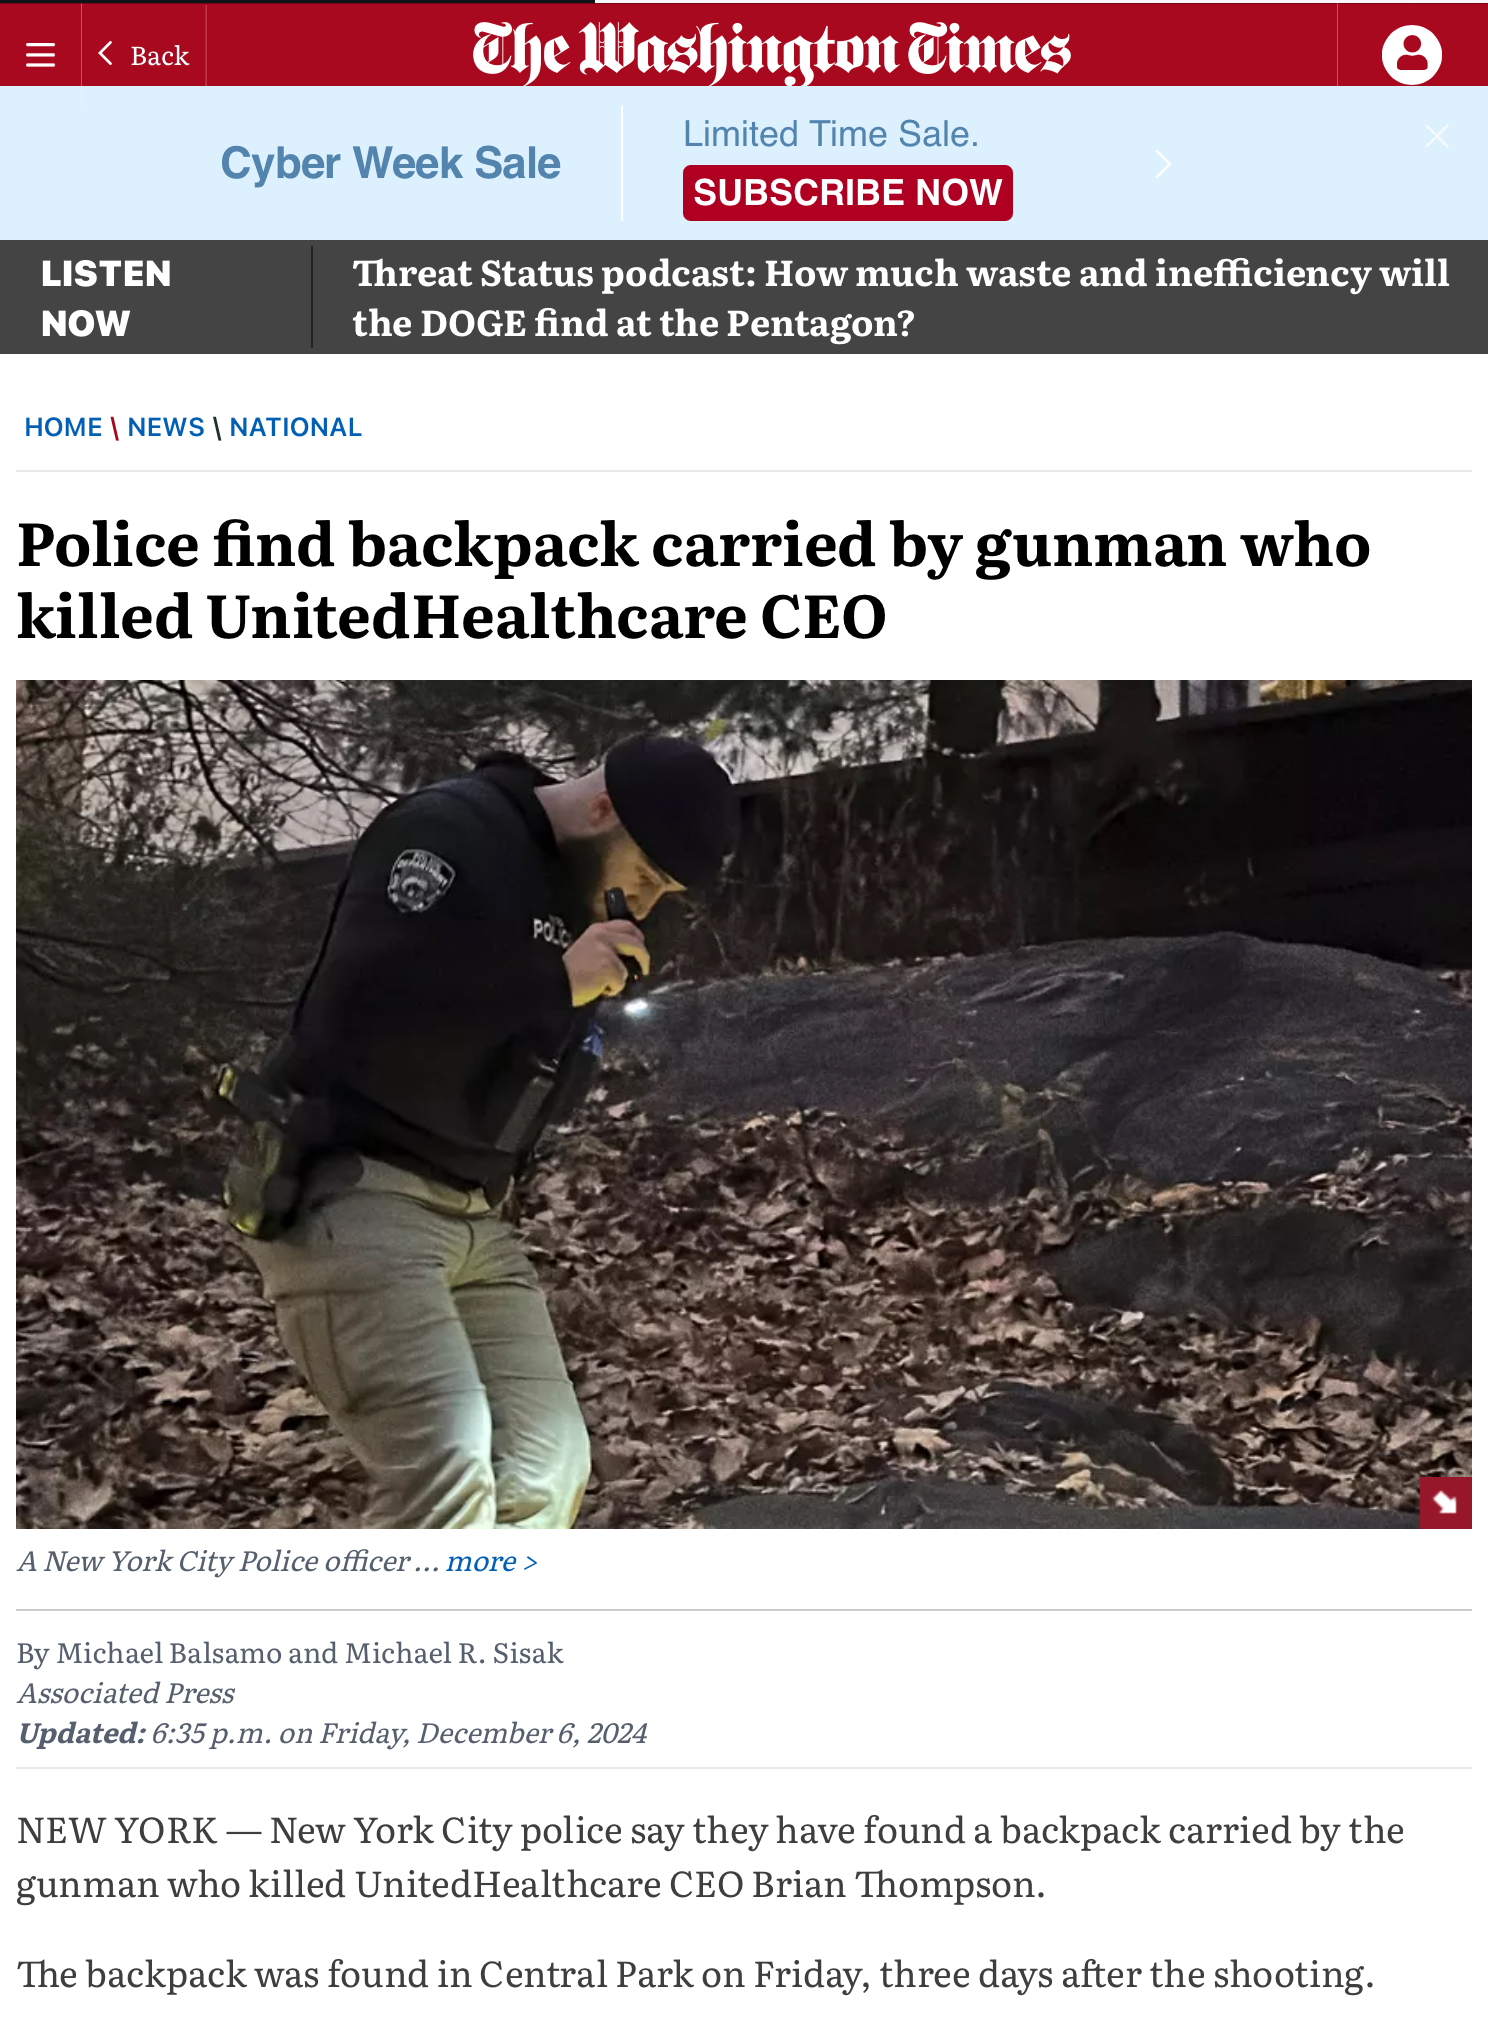Go to the HOME breadcrumb
The width and height of the screenshot is (1488, 2031).
(63, 427)
